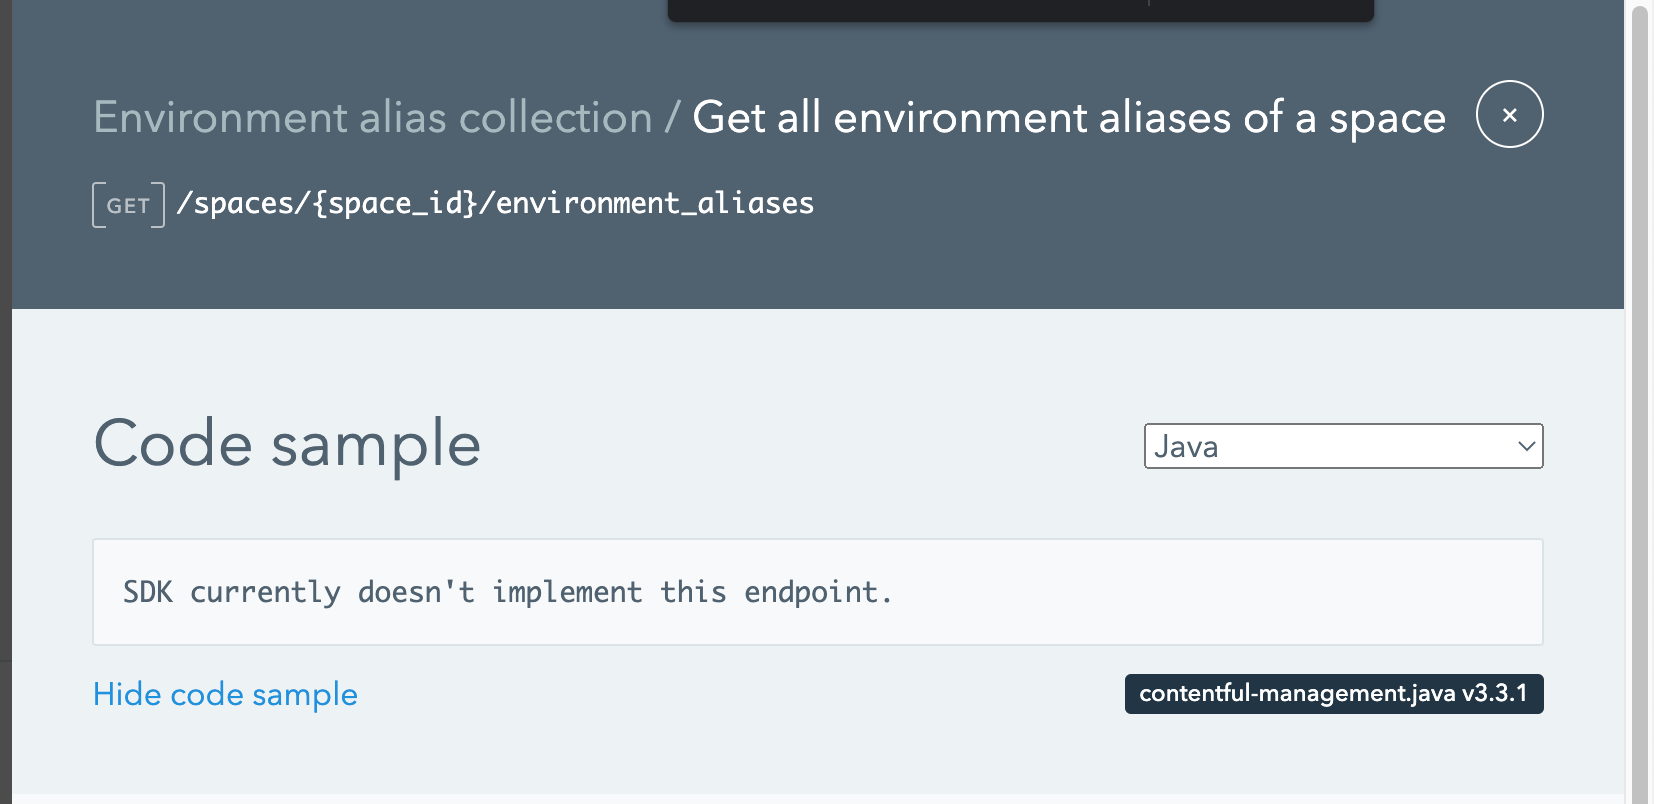The image size is (1654, 804).
Task: Click the language selector chevron arrow
Action: [x=1526, y=446]
